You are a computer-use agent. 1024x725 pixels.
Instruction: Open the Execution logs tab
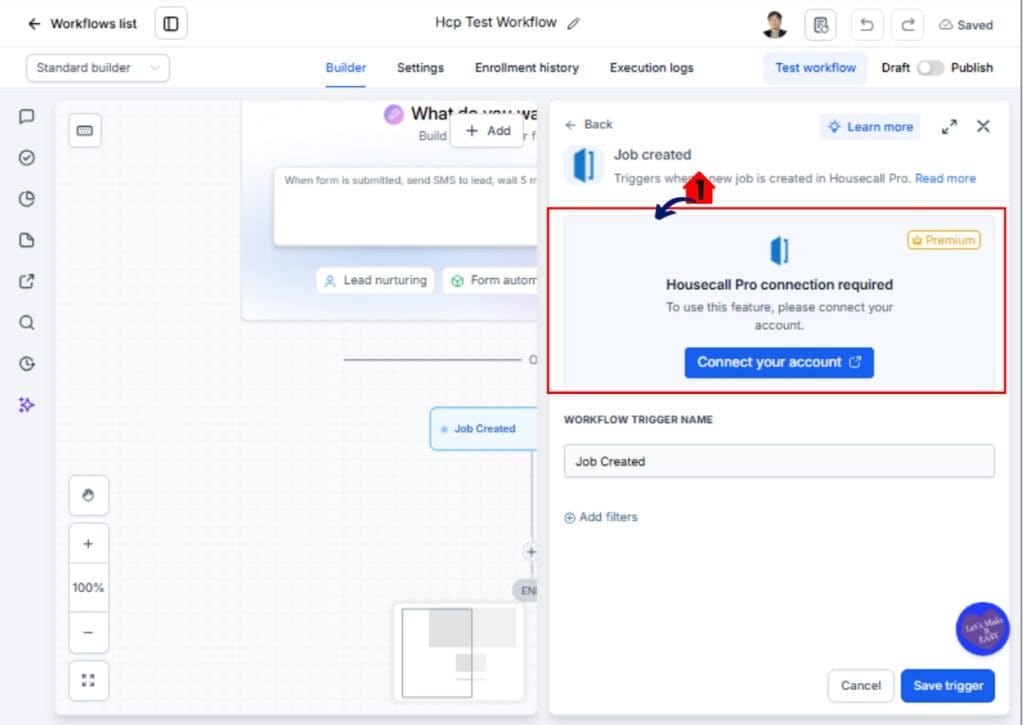coord(651,68)
